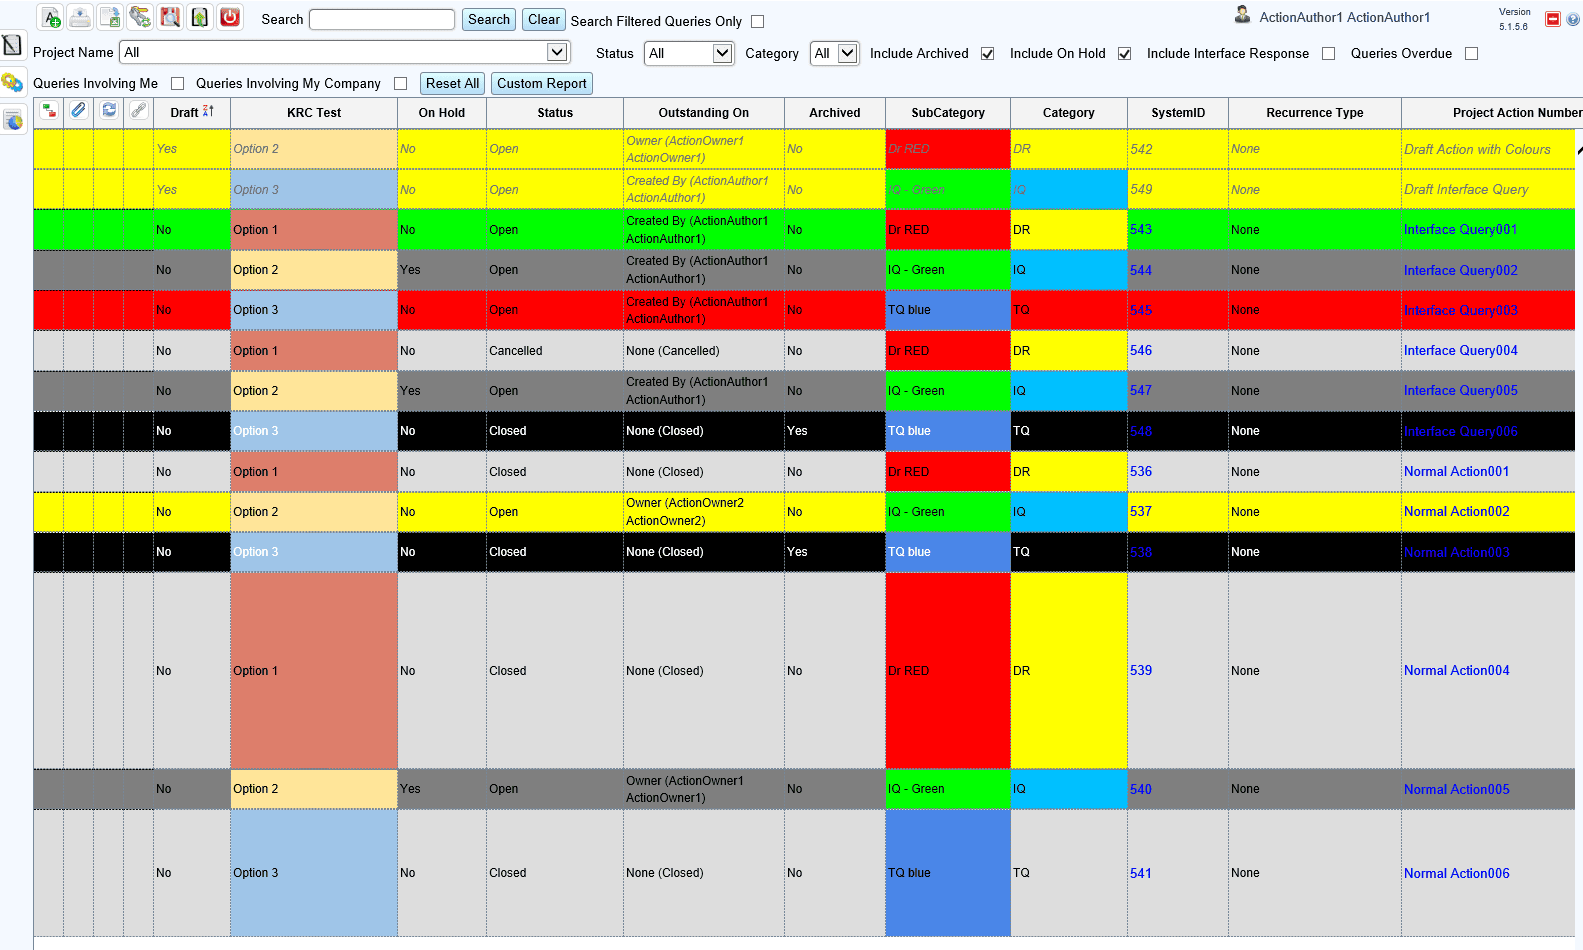The image size is (1583, 950).
Task: Toggle Search Filtered Queries Only checkbox
Action: click(x=758, y=22)
